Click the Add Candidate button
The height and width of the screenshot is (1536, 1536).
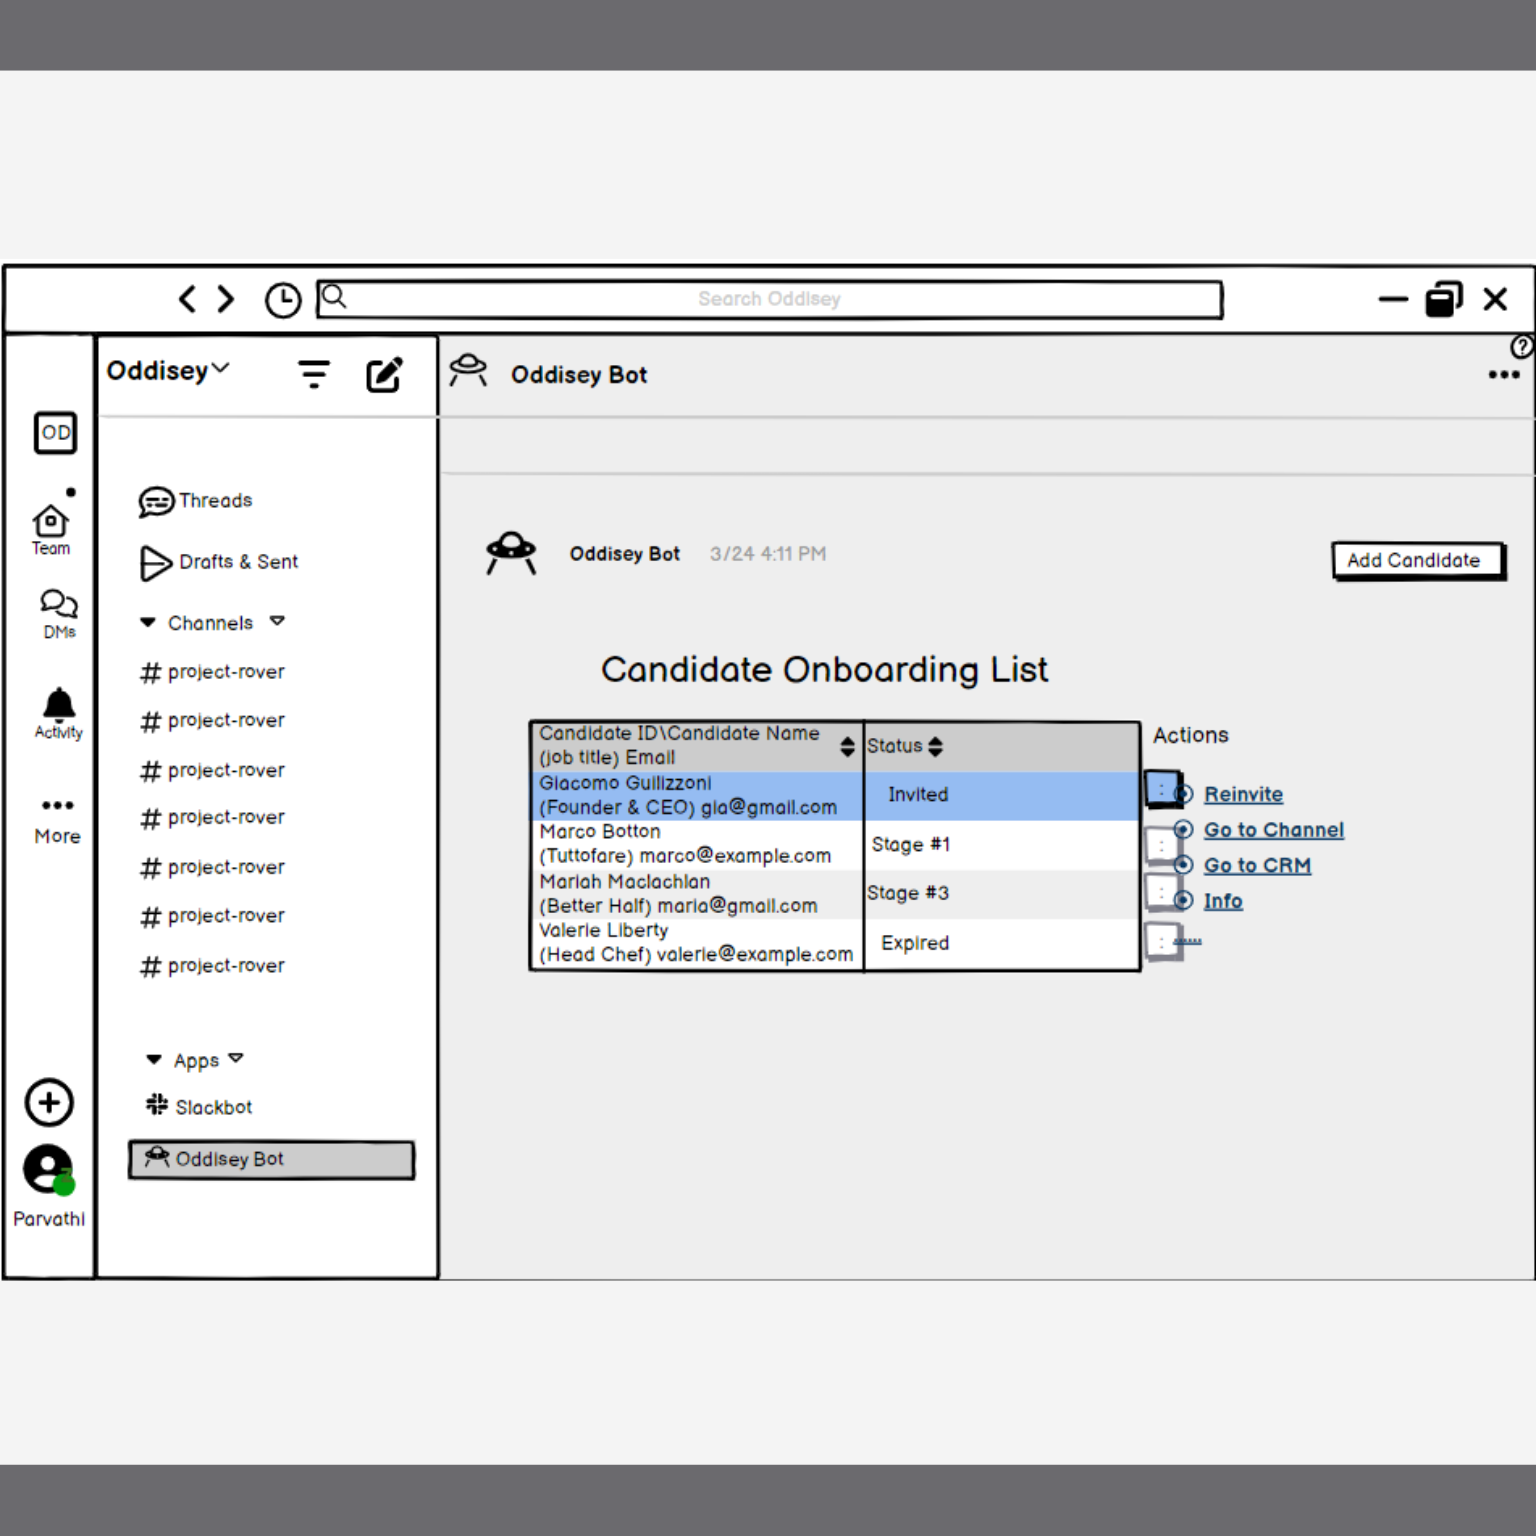pyautogui.click(x=1418, y=561)
